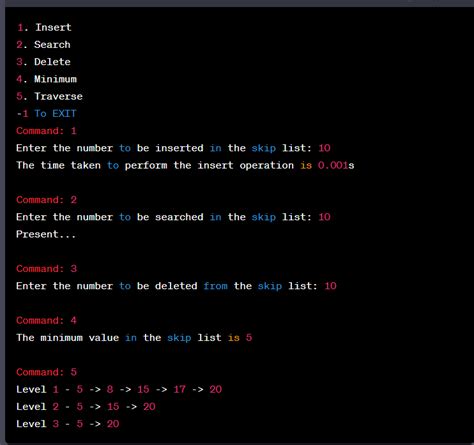Click the '-1 To EXIT' line

click(46, 114)
